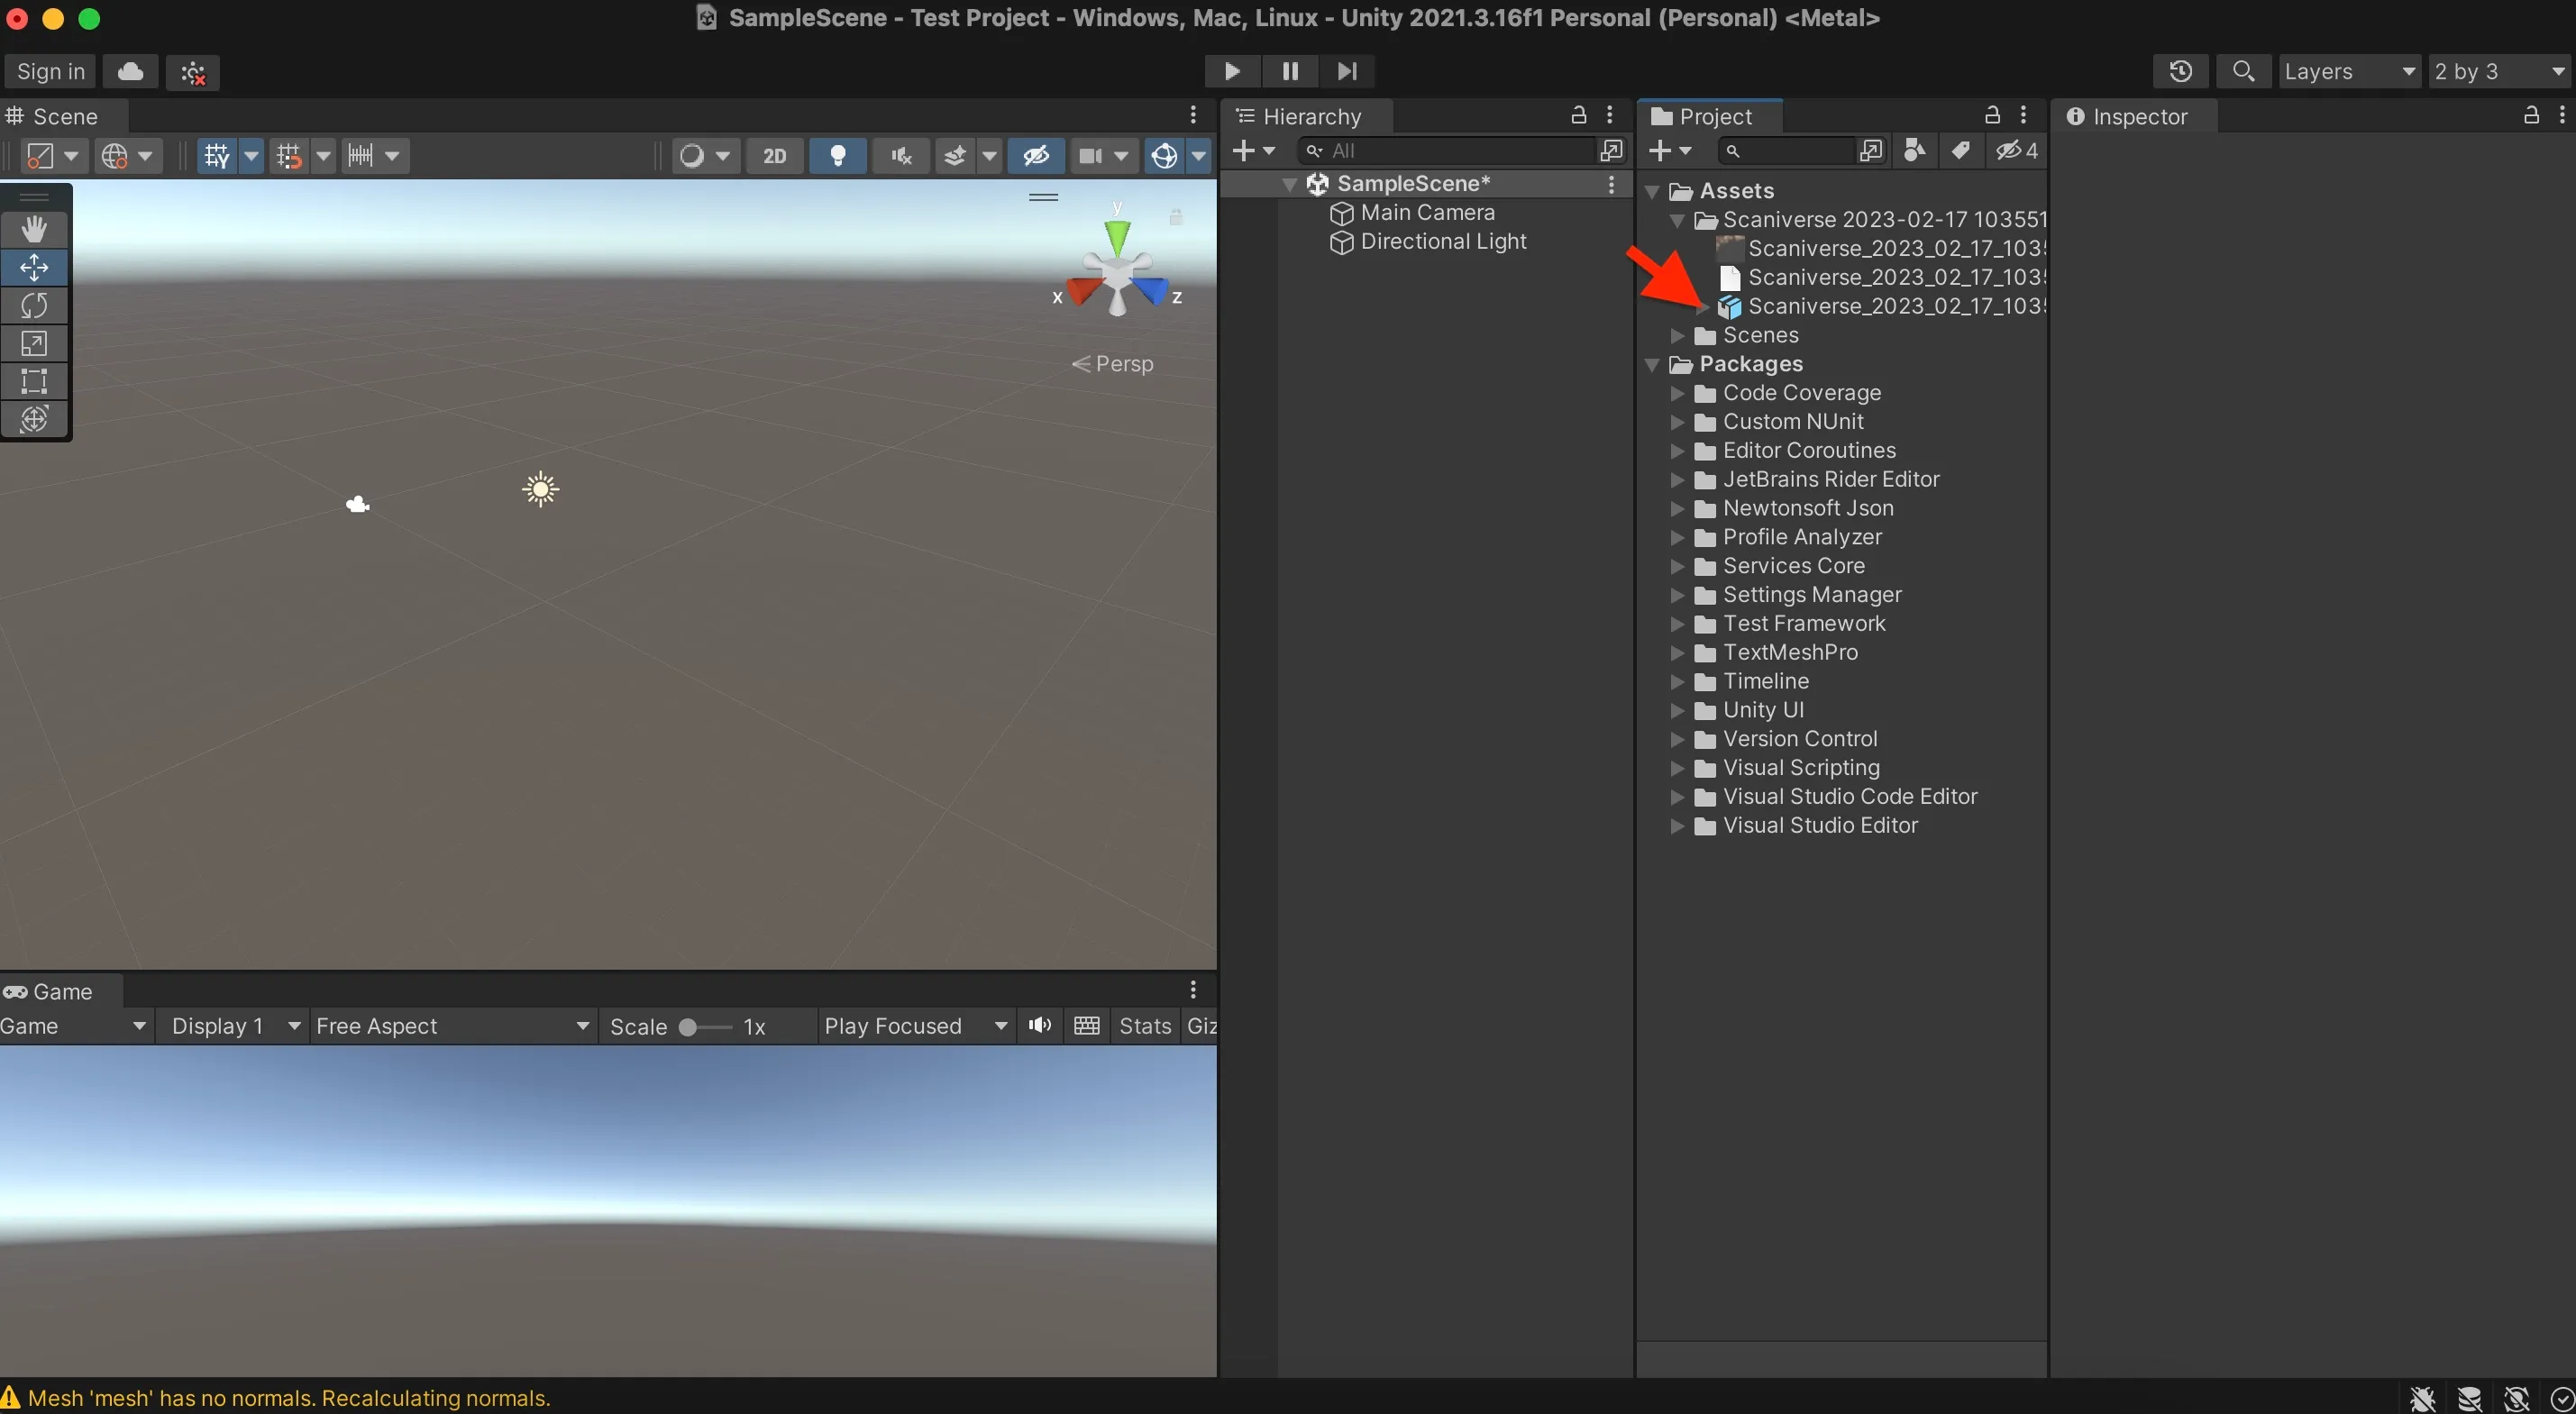
Task: Toggle scene lighting bulb
Action: (838, 156)
